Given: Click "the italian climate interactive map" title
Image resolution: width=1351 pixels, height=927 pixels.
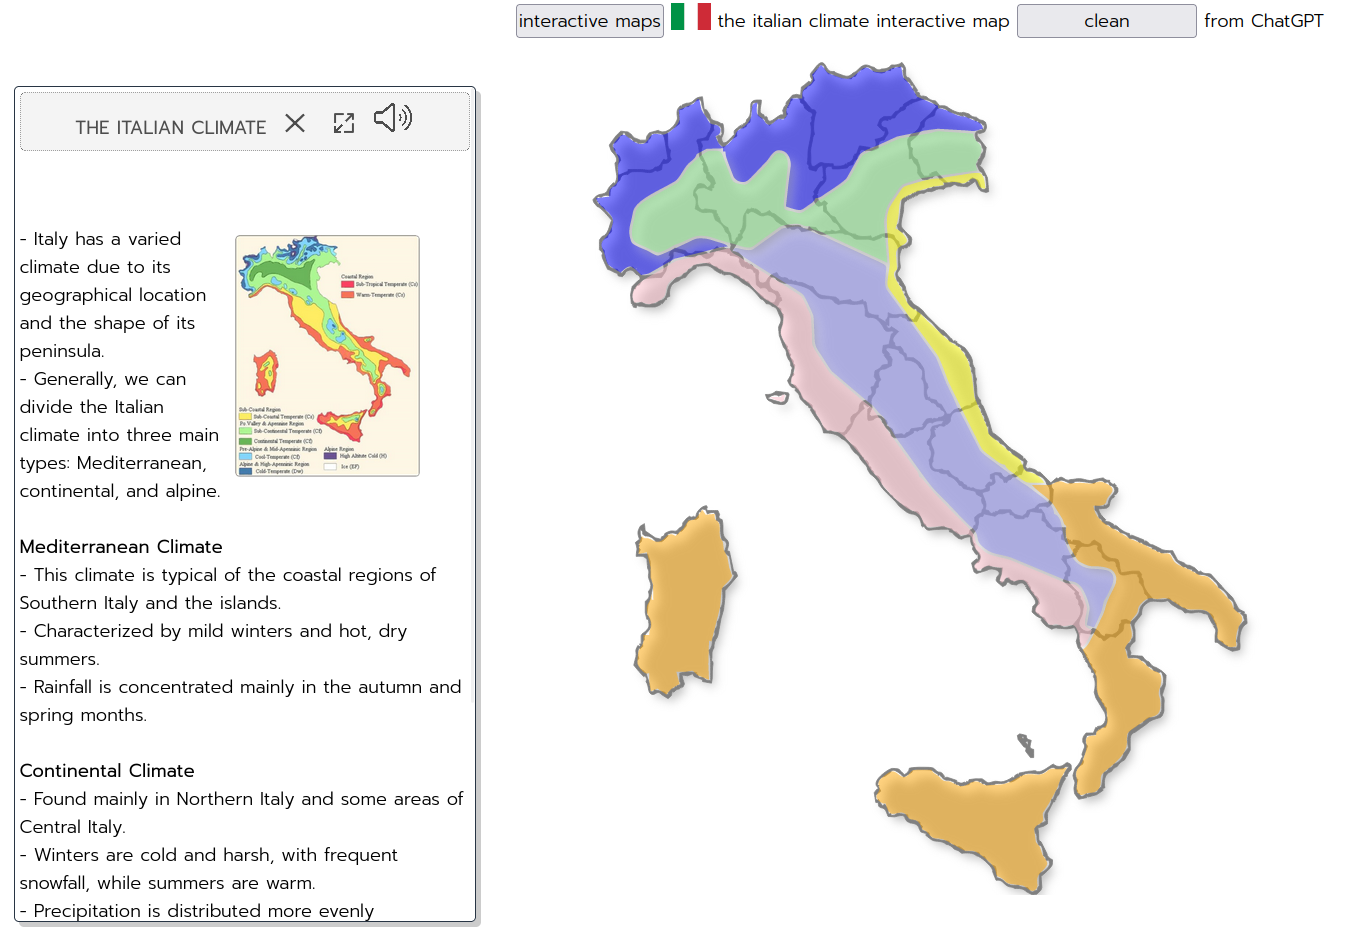Looking at the screenshot, I should (x=863, y=21).
